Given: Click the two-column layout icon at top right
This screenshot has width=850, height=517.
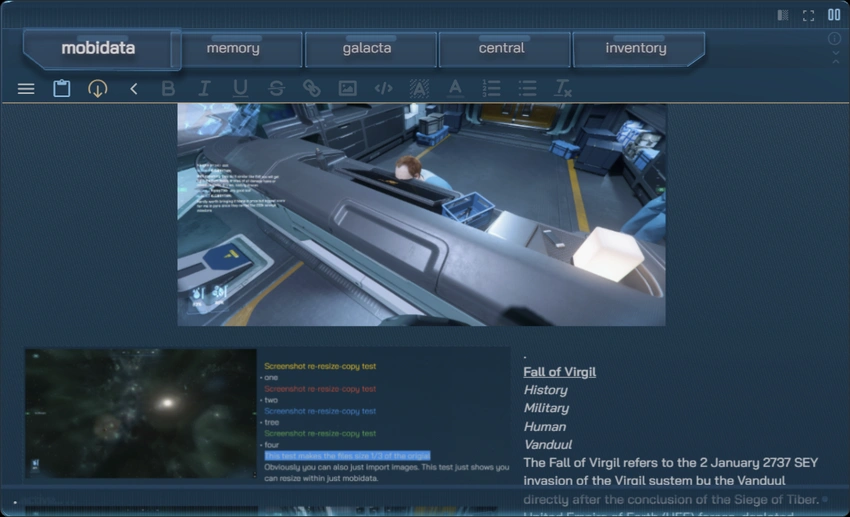Looking at the screenshot, I should (834, 15).
